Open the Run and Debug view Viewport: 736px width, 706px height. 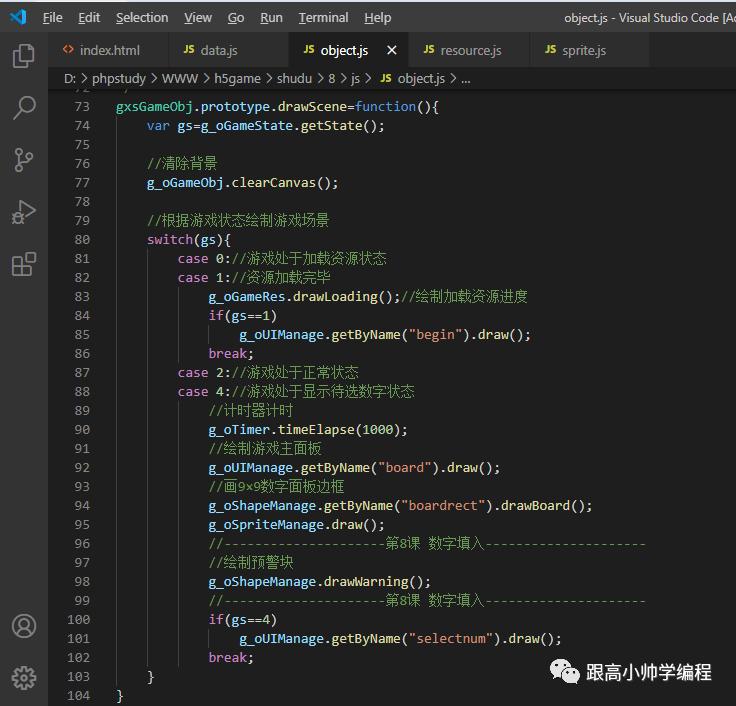(x=23, y=212)
